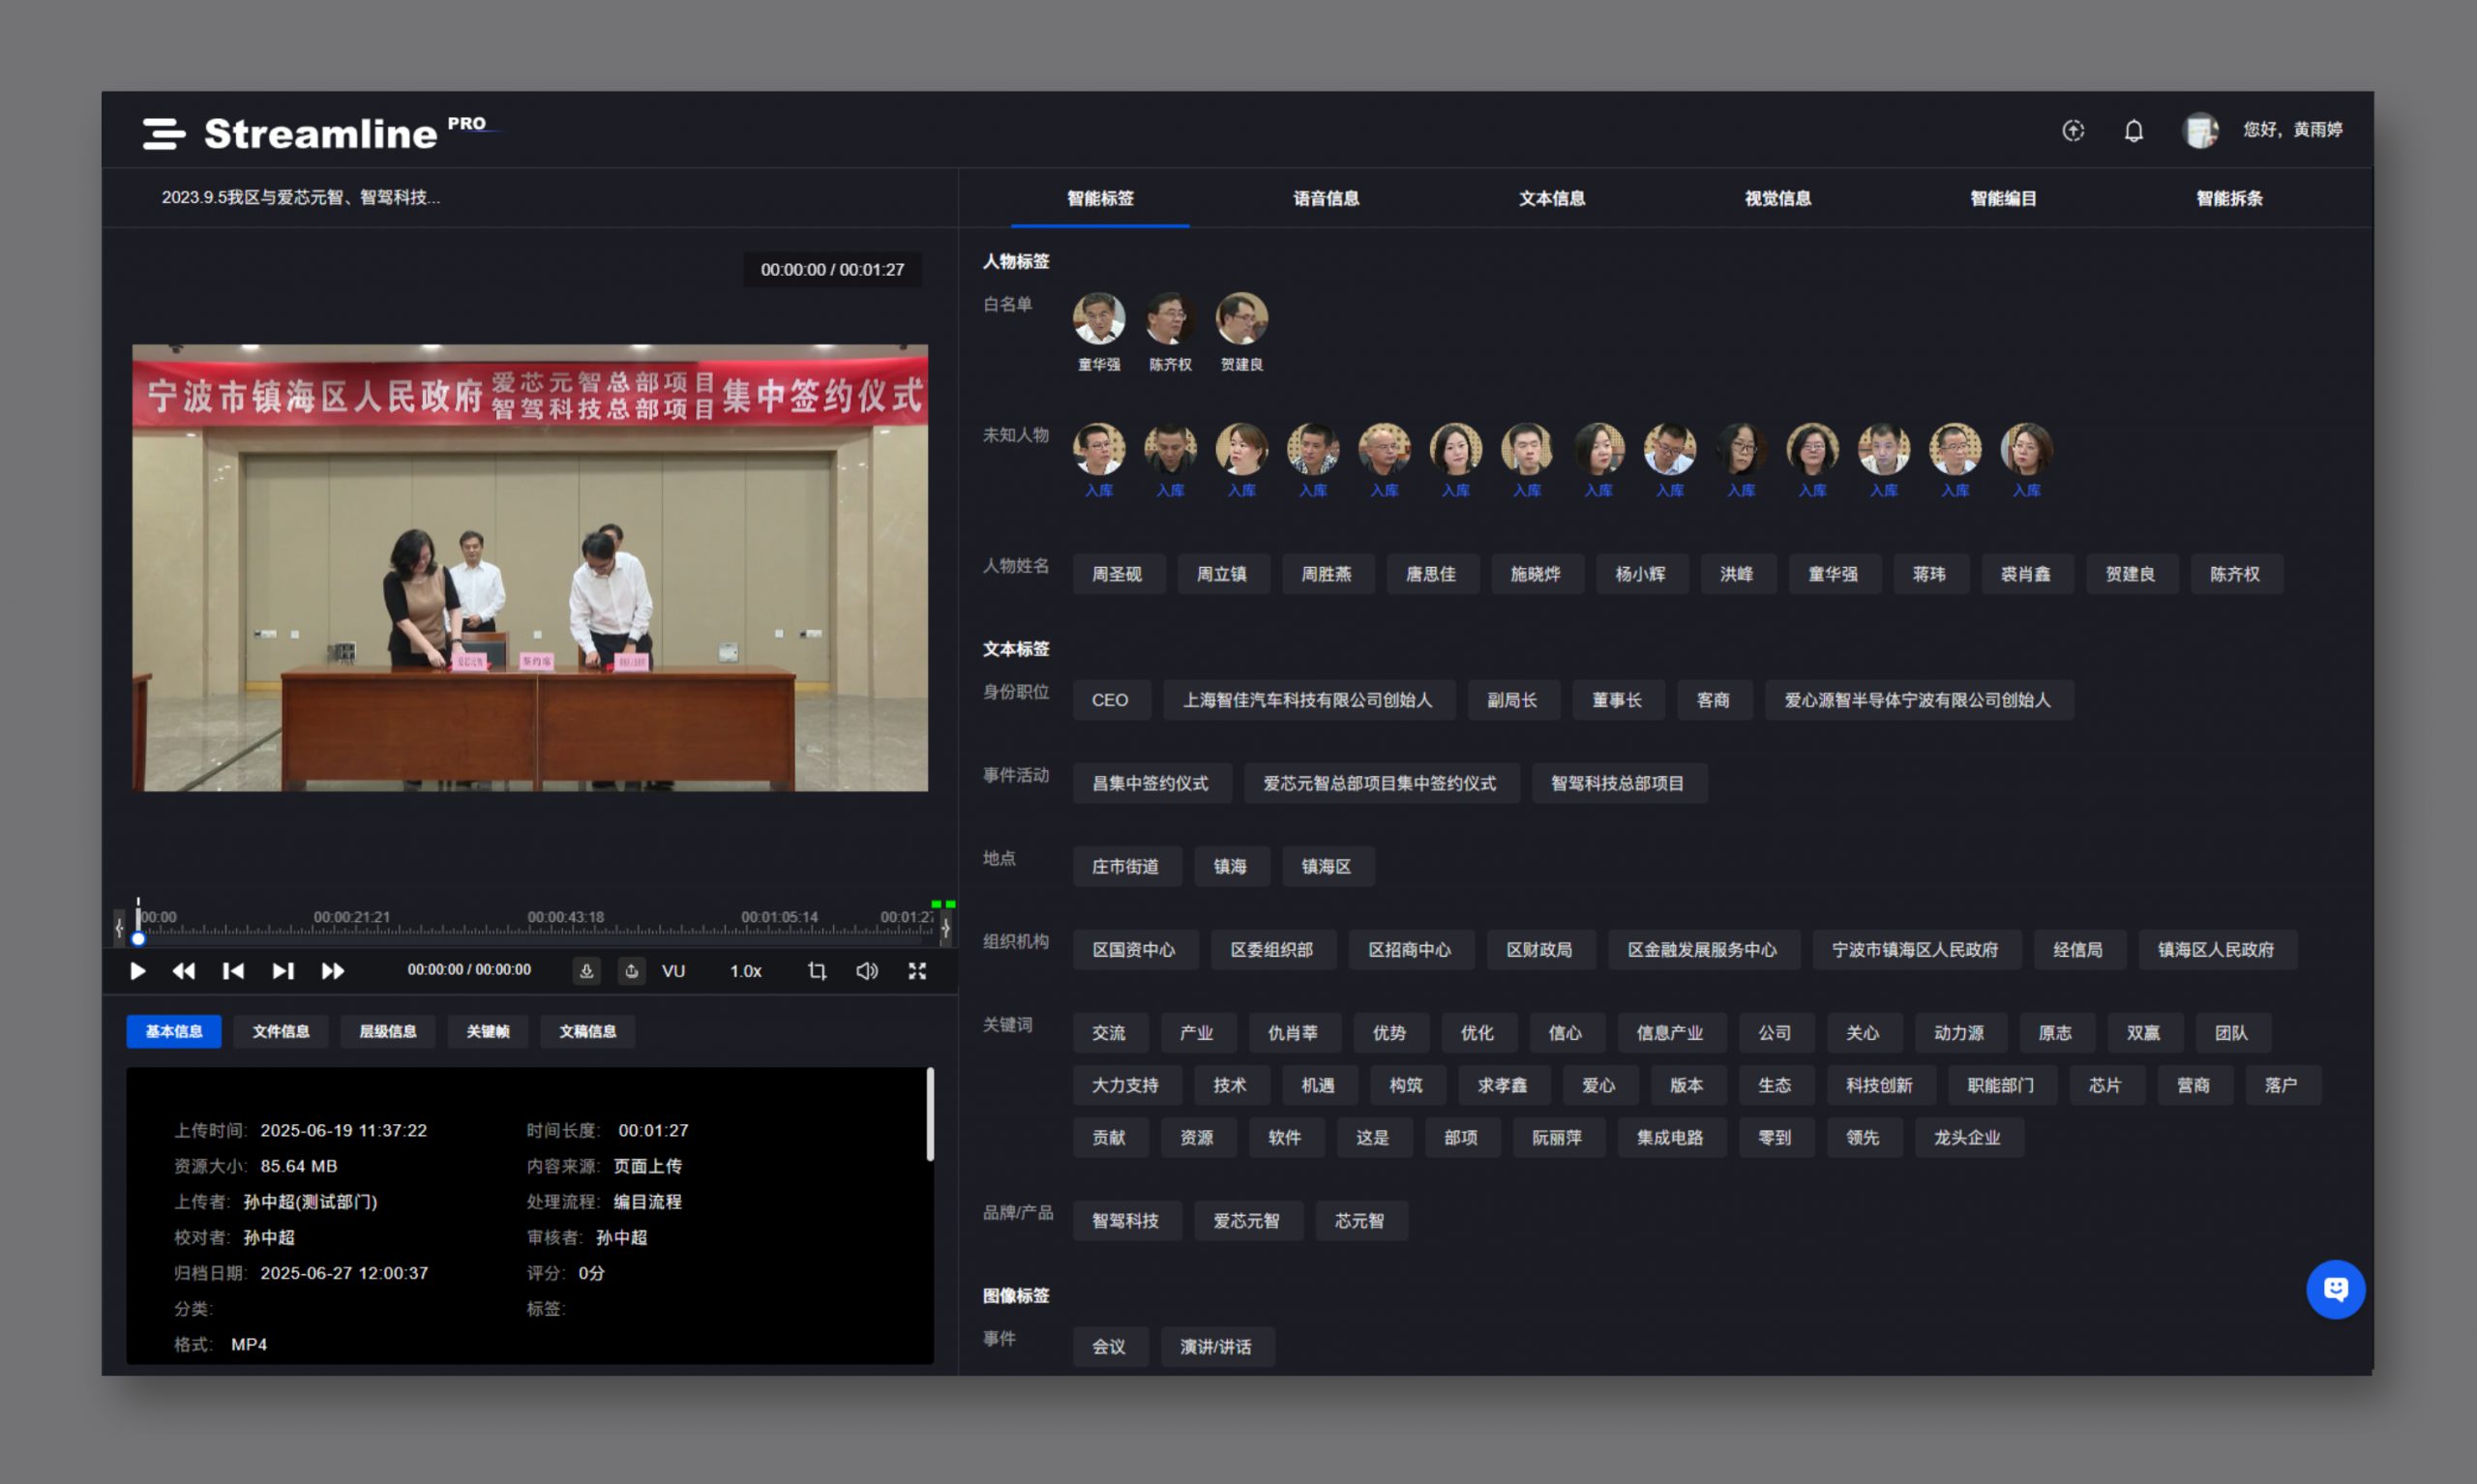The width and height of the screenshot is (2477, 1484).
Task: Mute the audio with the speaker icon
Action: click(x=867, y=971)
